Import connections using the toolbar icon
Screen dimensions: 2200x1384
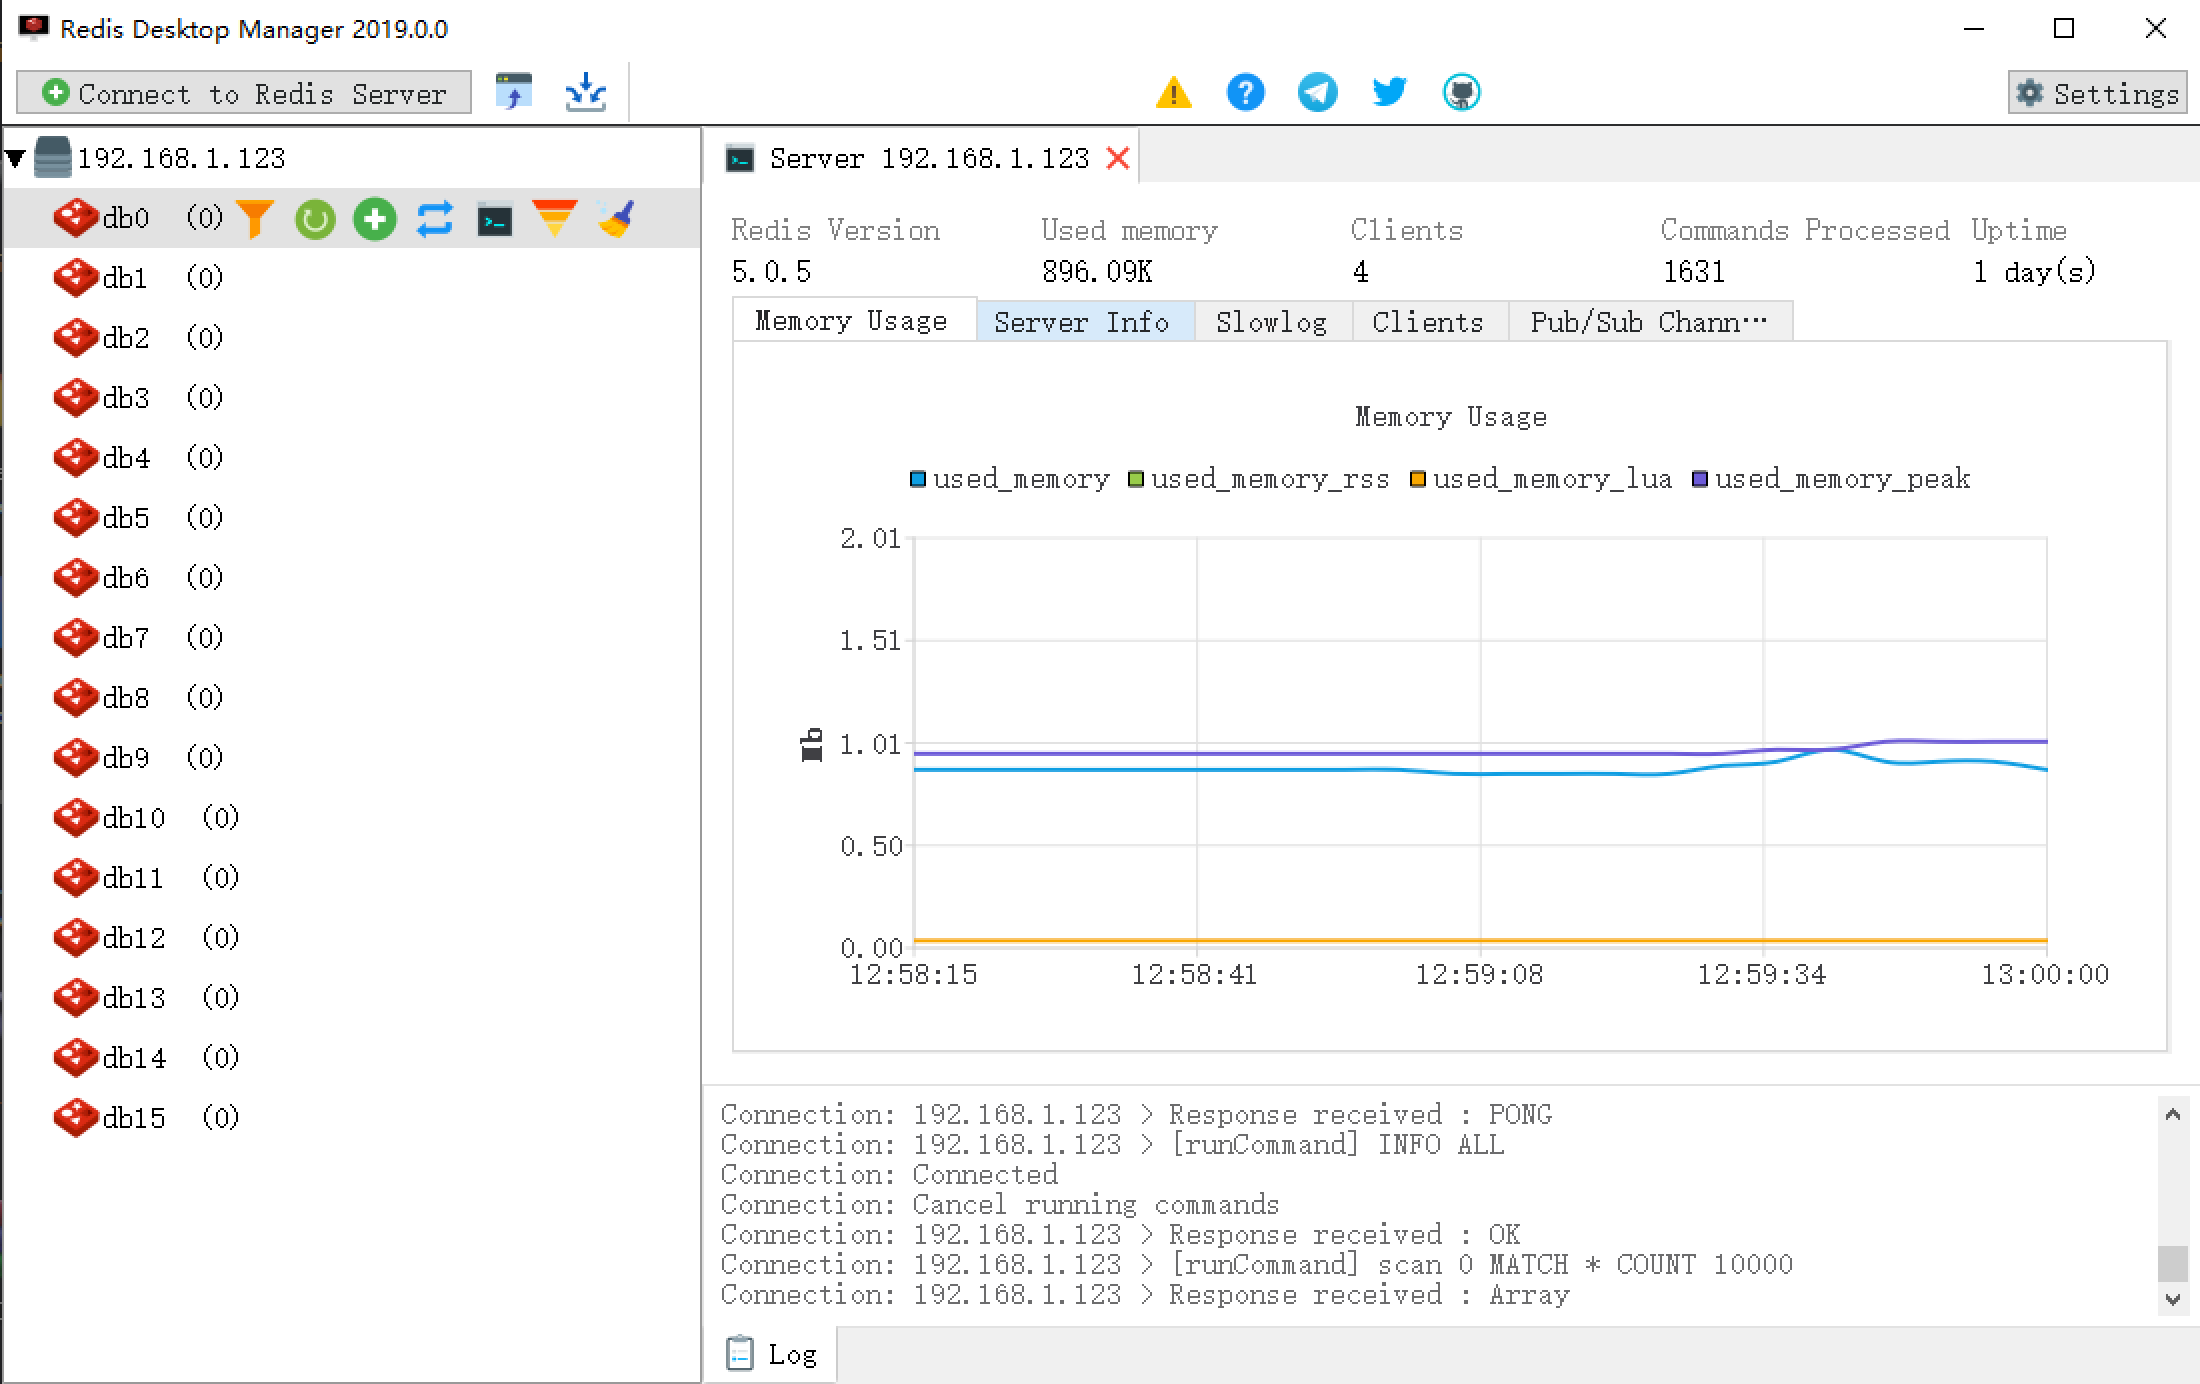coord(513,91)
